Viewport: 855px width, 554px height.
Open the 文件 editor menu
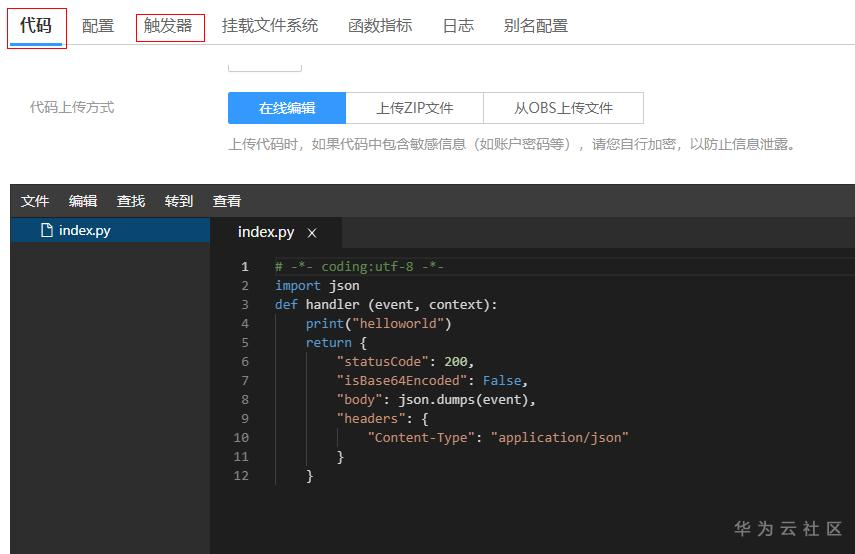click(x=35, y=201)
